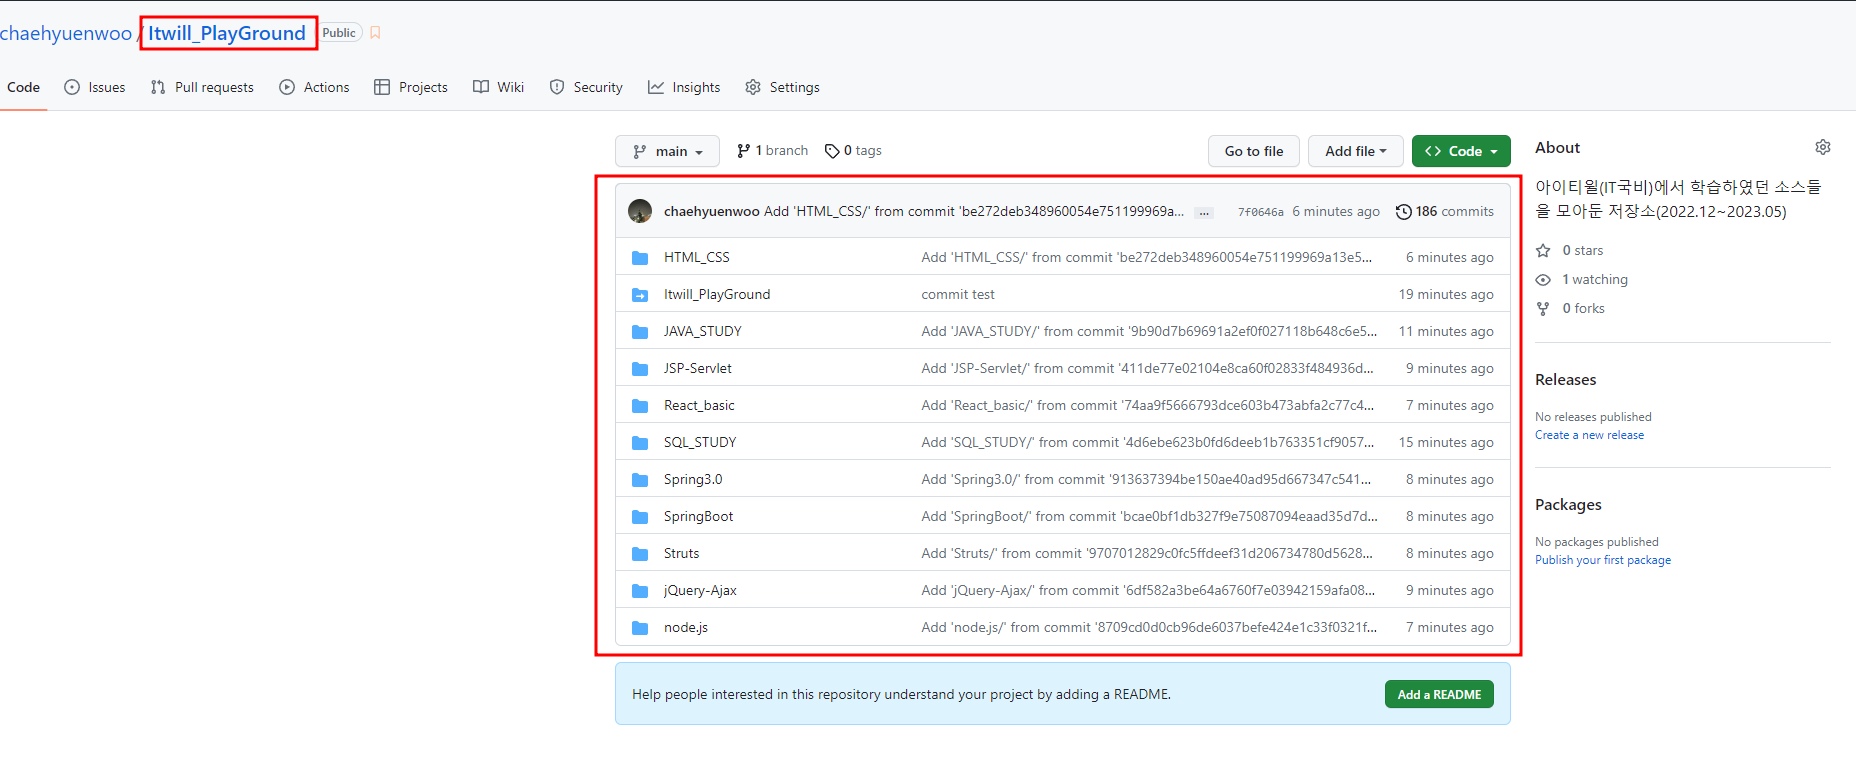The height and width of the screenshot is (758, 1856).
Task: Open the JSP-Servlet folder name link
Action: tap(698, 369)
